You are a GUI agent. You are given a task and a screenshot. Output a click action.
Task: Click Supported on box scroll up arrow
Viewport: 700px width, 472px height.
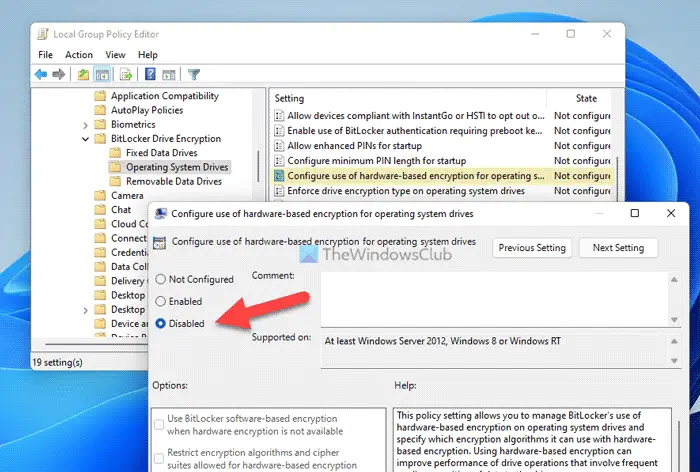674,341
